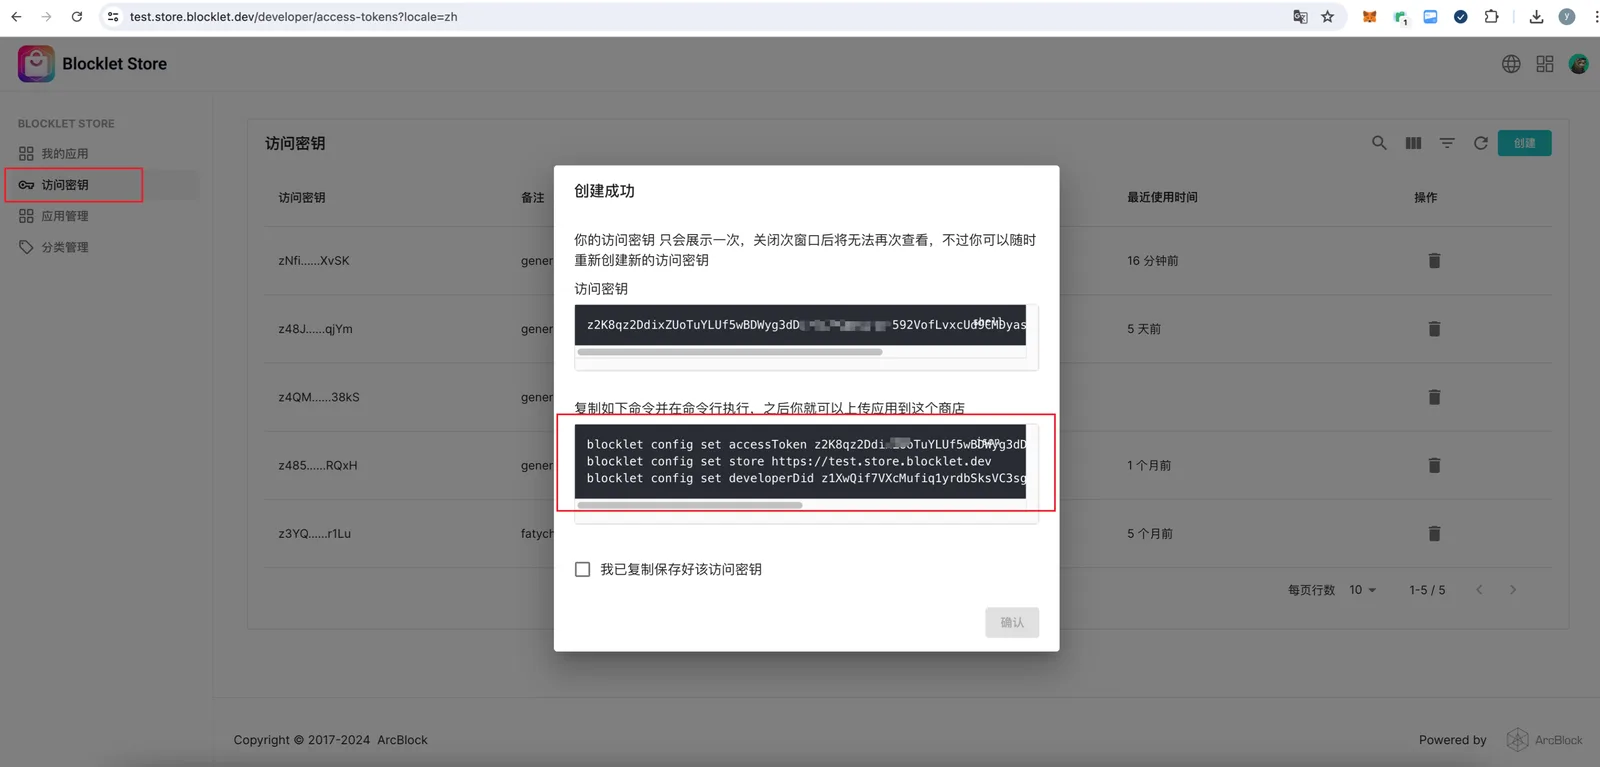The image size is (1600, 767).
Task: Delete the z485......RQxH token
Action: 1434,465
